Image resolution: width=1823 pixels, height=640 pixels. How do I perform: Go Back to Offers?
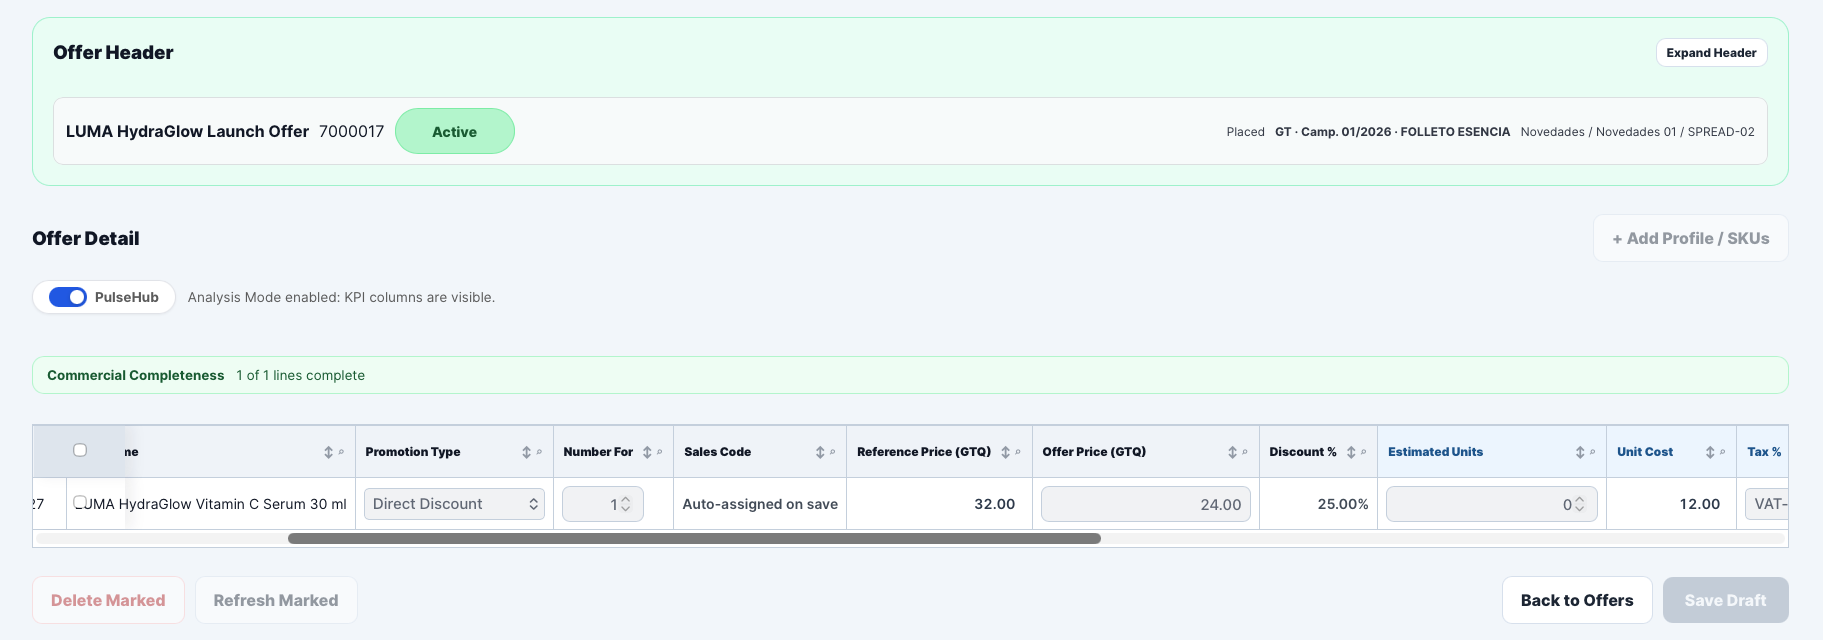coord(1577,600)
